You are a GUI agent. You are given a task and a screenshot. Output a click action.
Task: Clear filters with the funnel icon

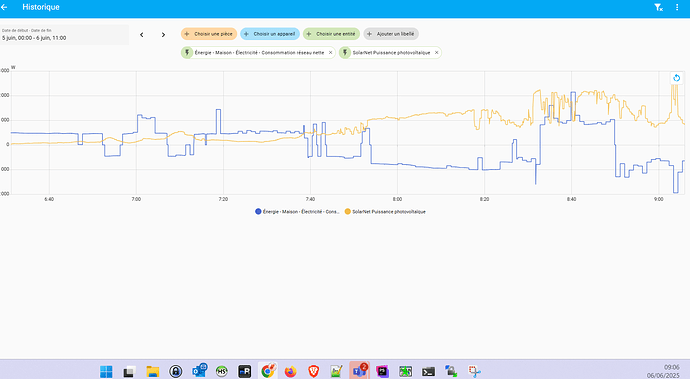point(658,7)
